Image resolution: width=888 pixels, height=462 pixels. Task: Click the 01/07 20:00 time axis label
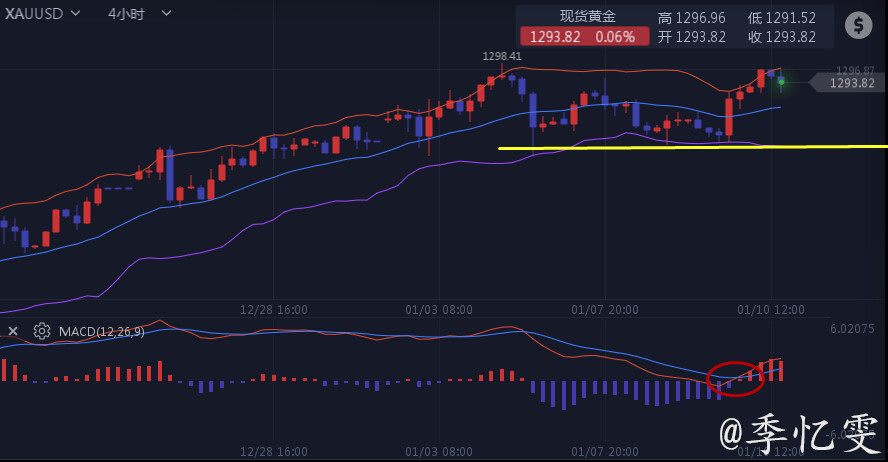pyautogui.click(x=605, y=310)
